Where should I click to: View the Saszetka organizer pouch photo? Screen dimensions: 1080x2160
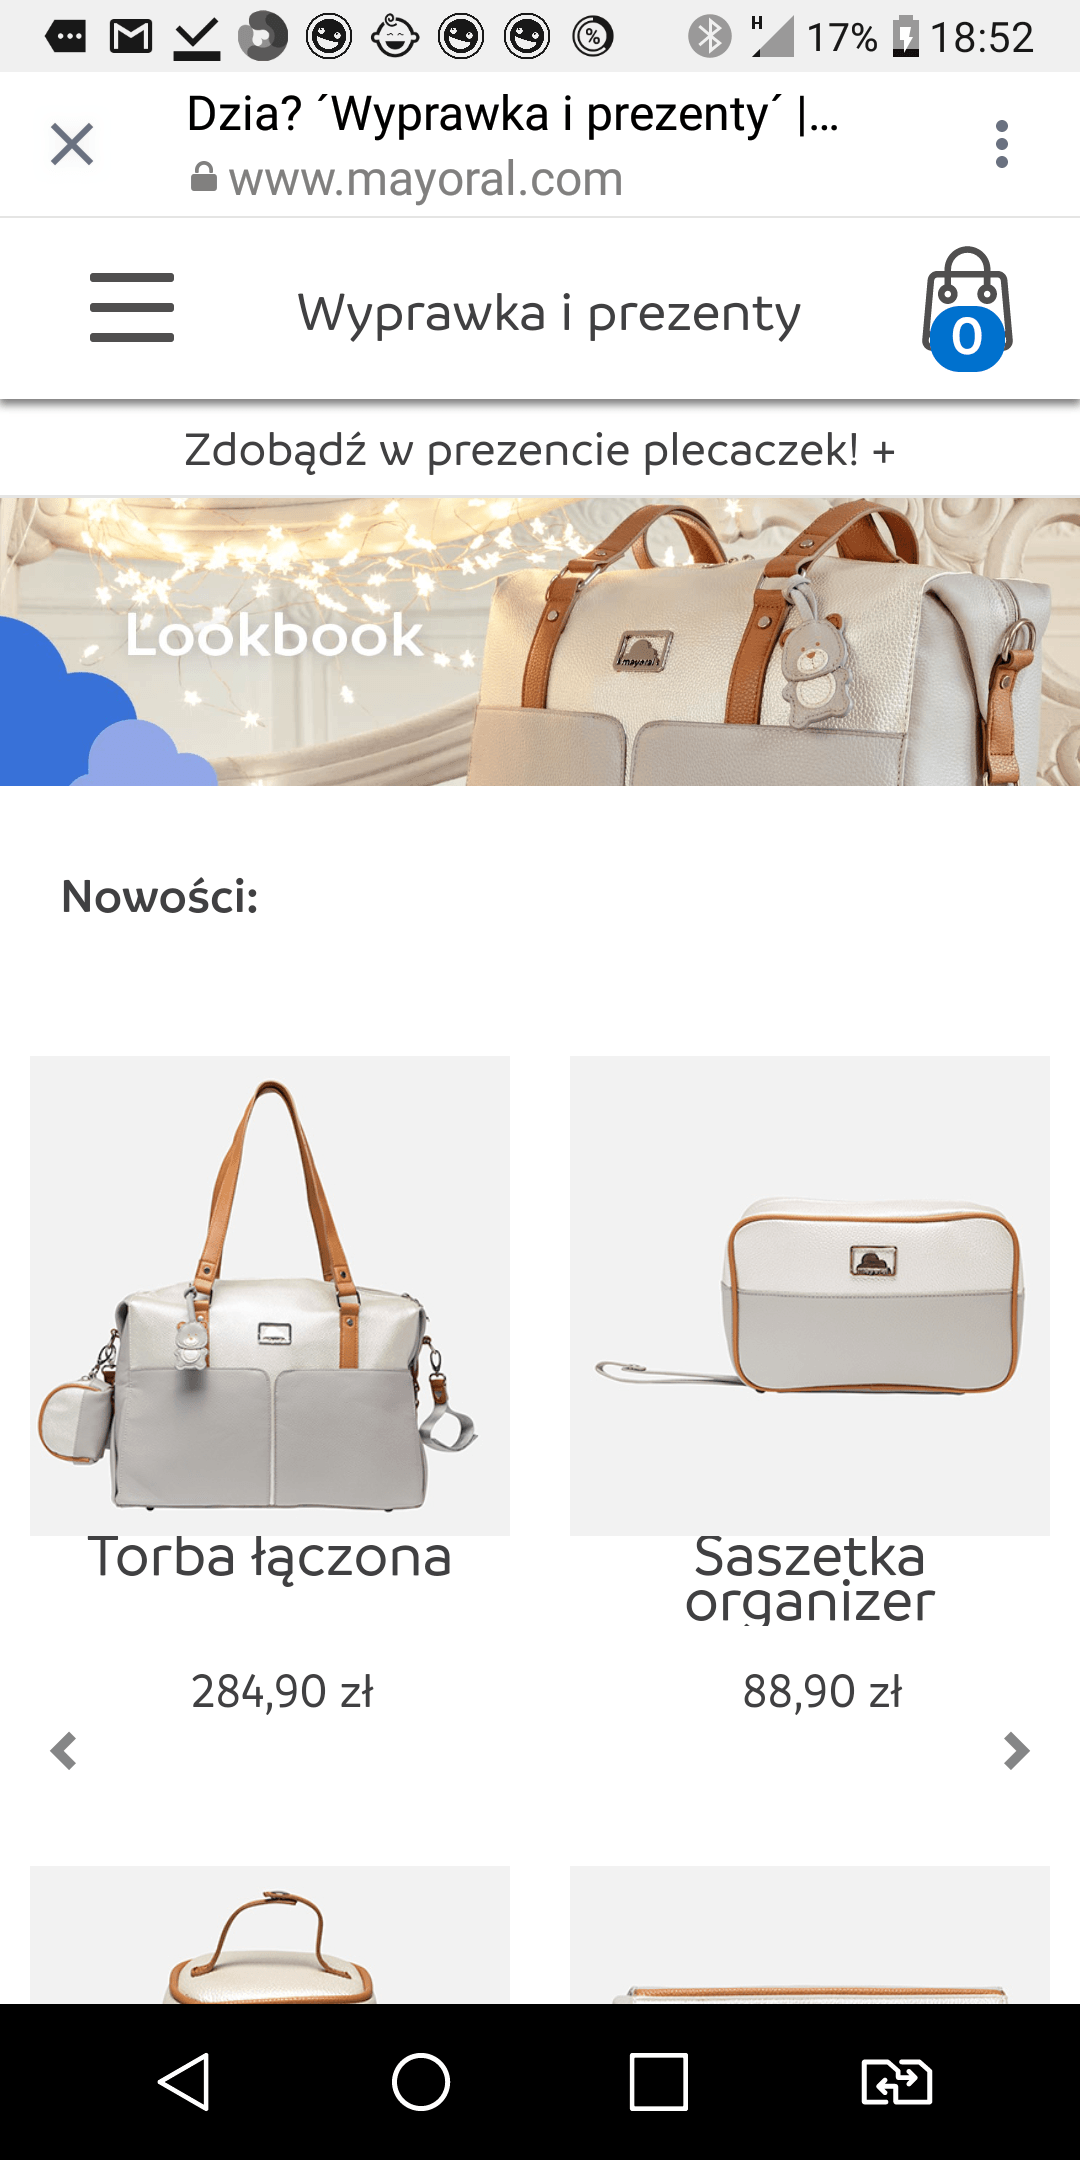[810, 1296]
